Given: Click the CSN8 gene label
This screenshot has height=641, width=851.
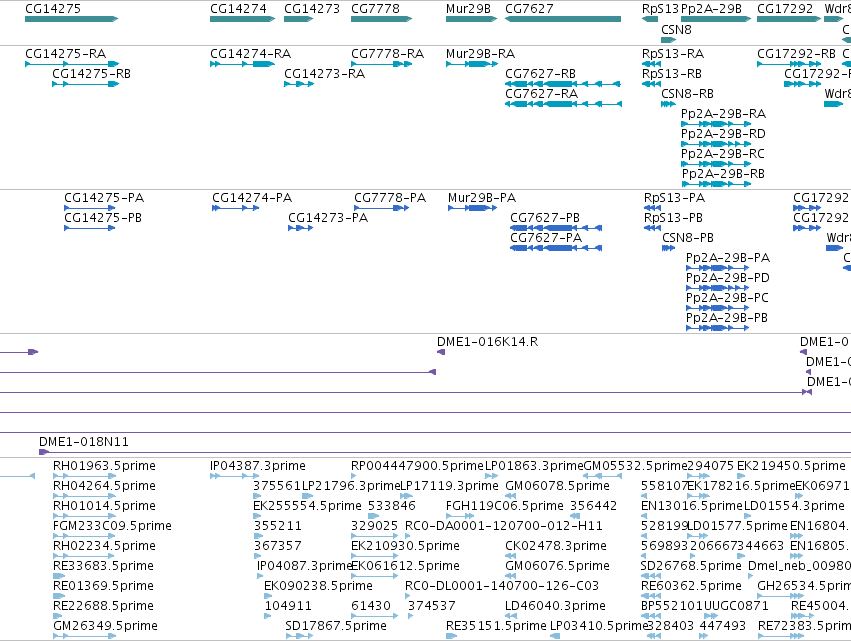Looking at the screenshot, I should 676,29.
